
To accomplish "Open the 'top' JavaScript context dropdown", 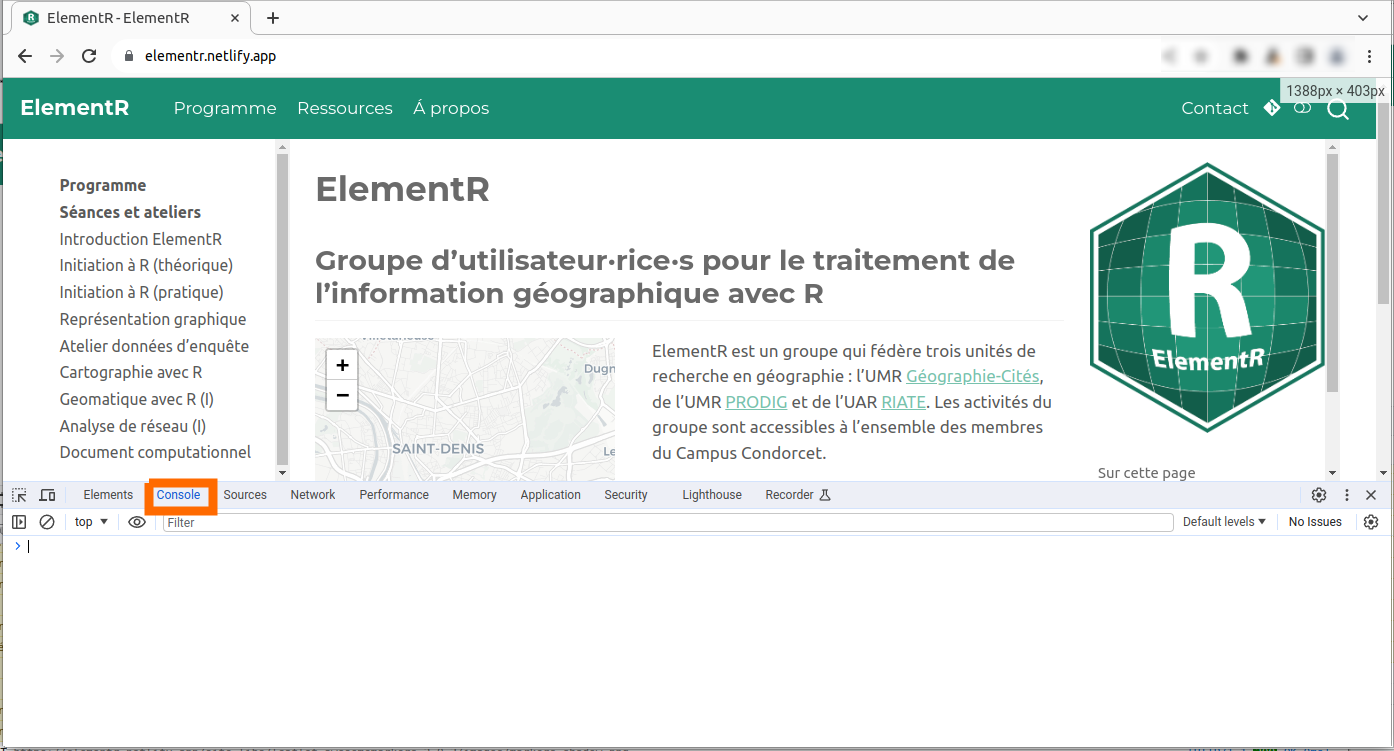I will [91, 522].
